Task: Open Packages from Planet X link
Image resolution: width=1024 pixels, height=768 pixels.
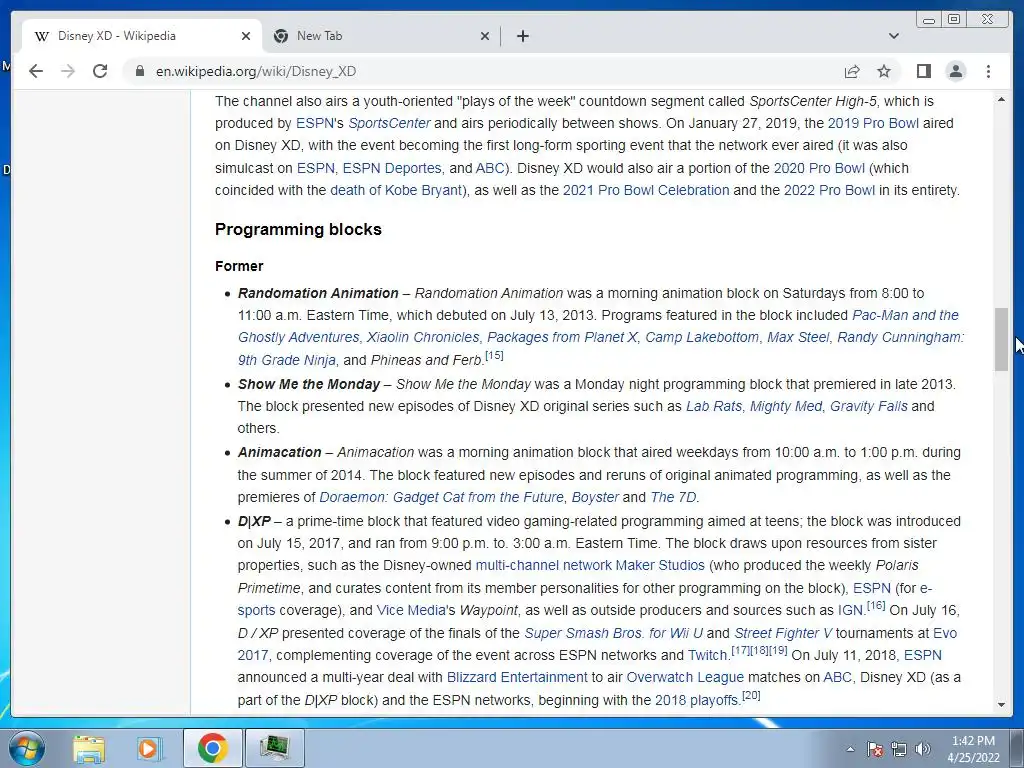Action: 562,338
